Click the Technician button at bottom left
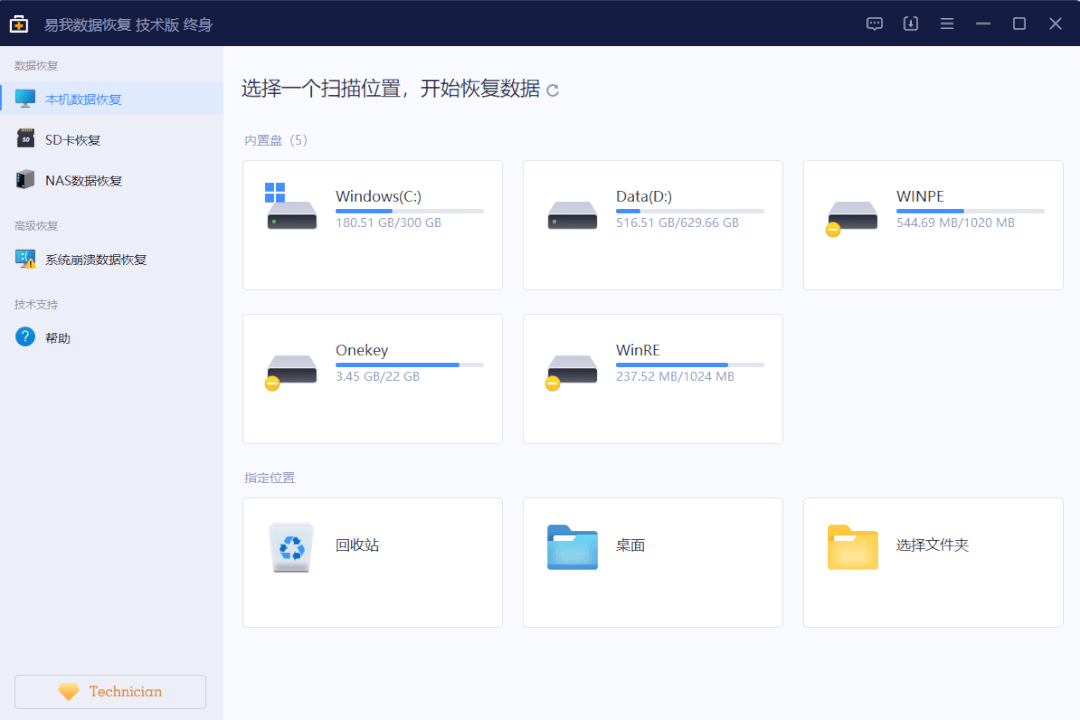This screenshot has width=1080, height=720. pos(109,691)
